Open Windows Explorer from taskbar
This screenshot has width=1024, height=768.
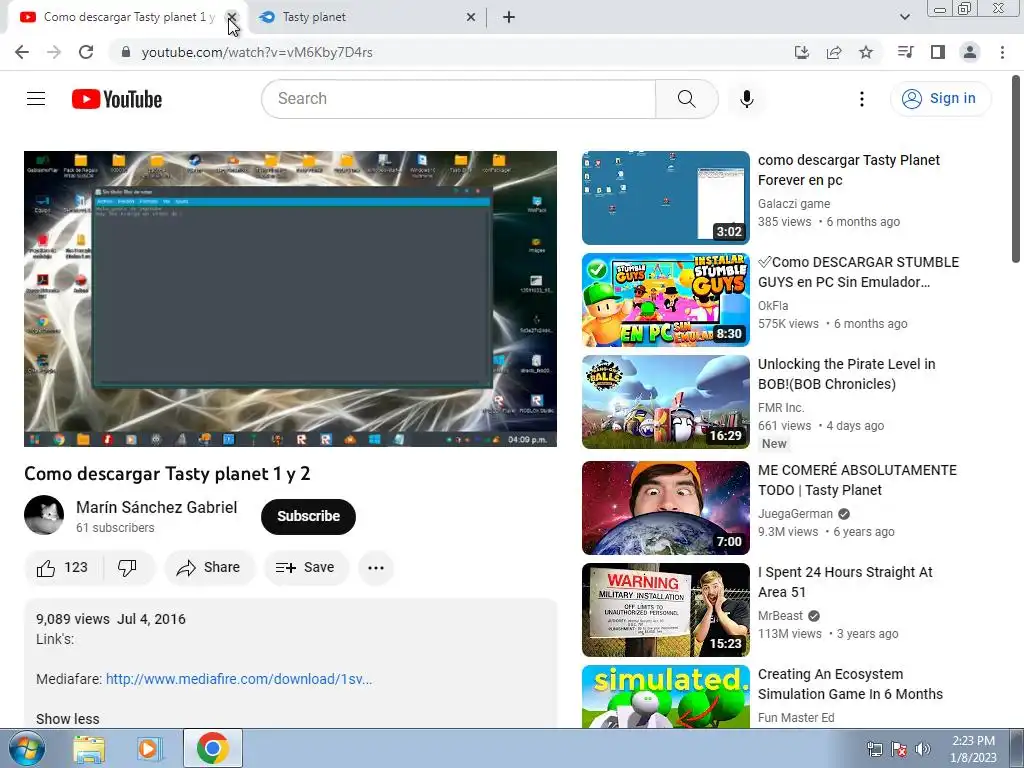(89, 748)
